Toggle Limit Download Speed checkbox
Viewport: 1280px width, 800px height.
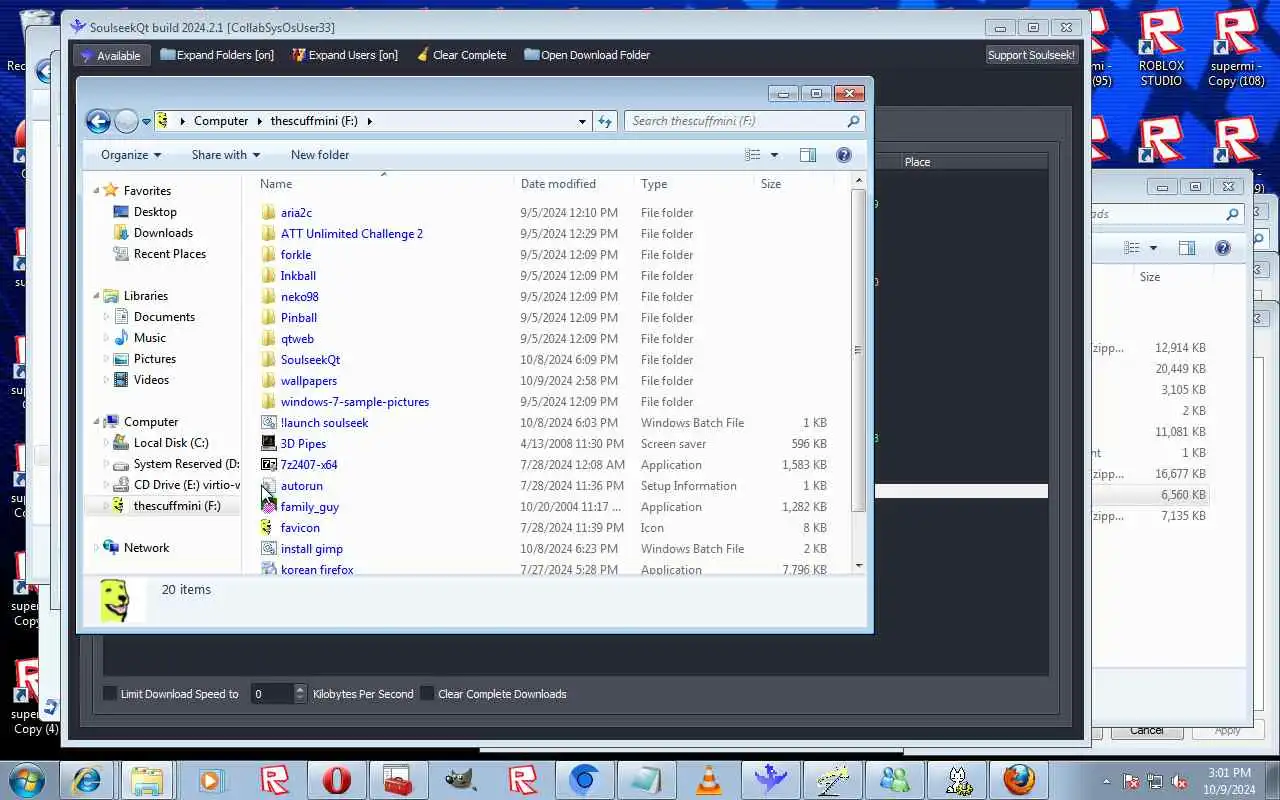[110, 694]
